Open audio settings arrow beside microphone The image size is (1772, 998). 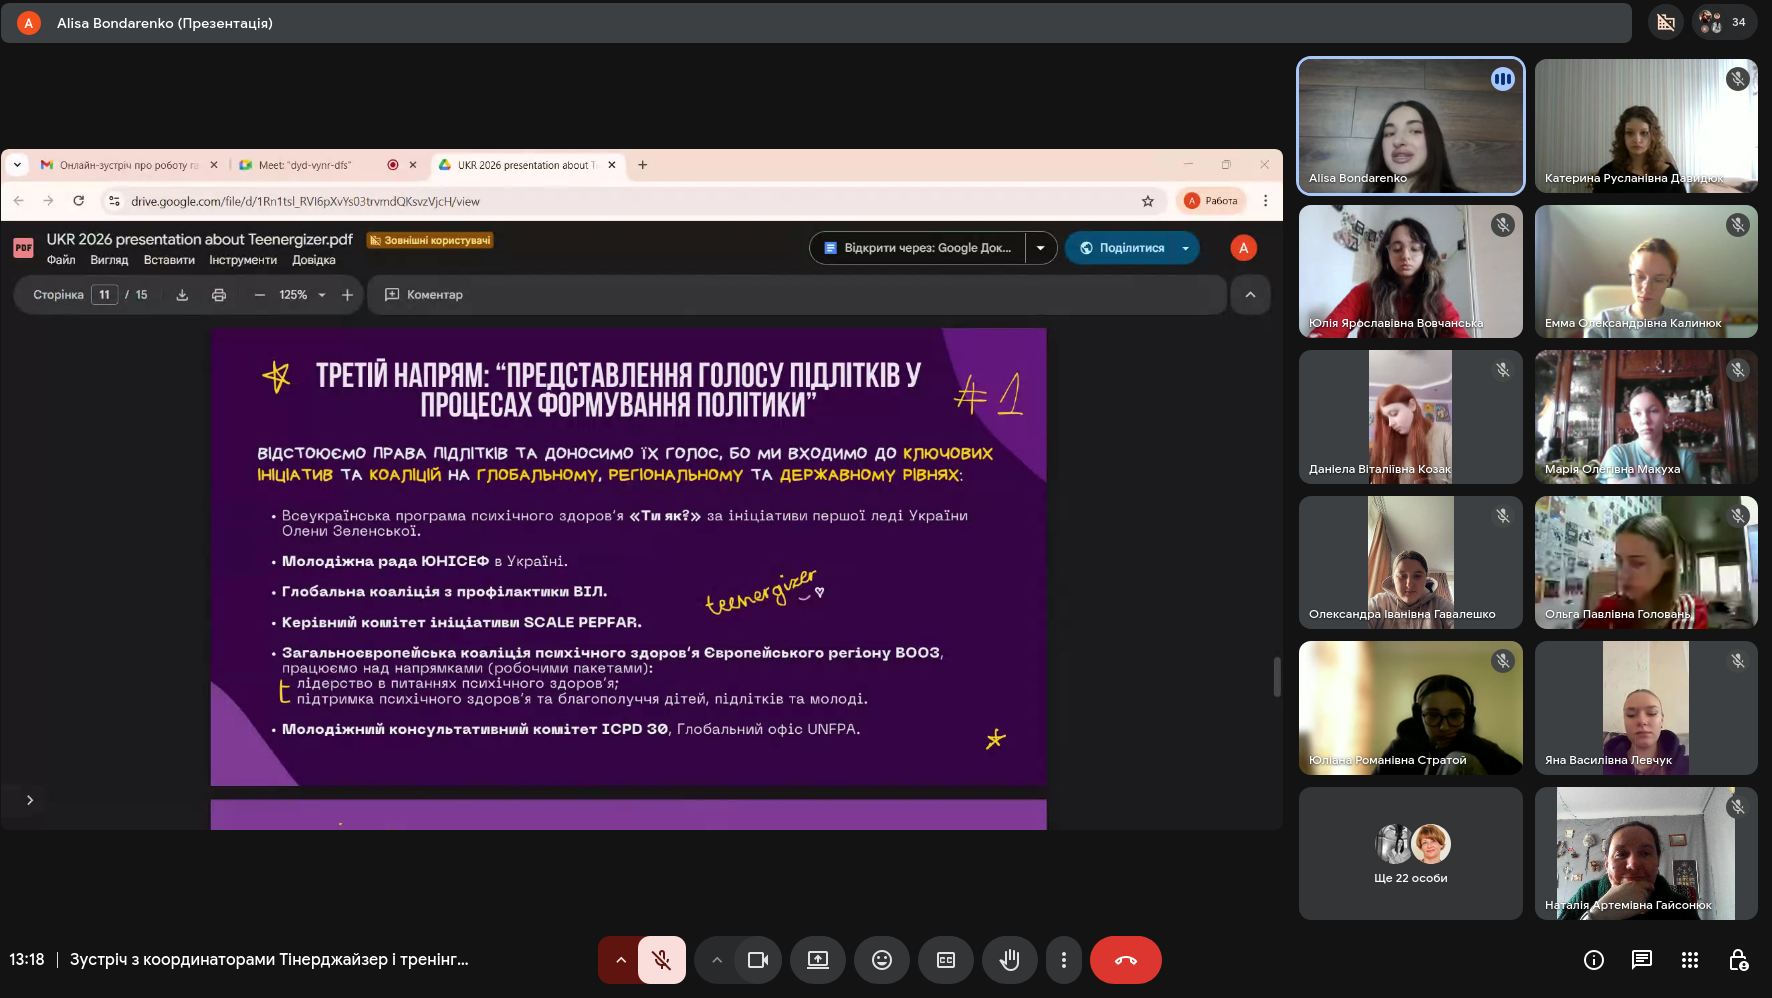[x=620, y=960]
